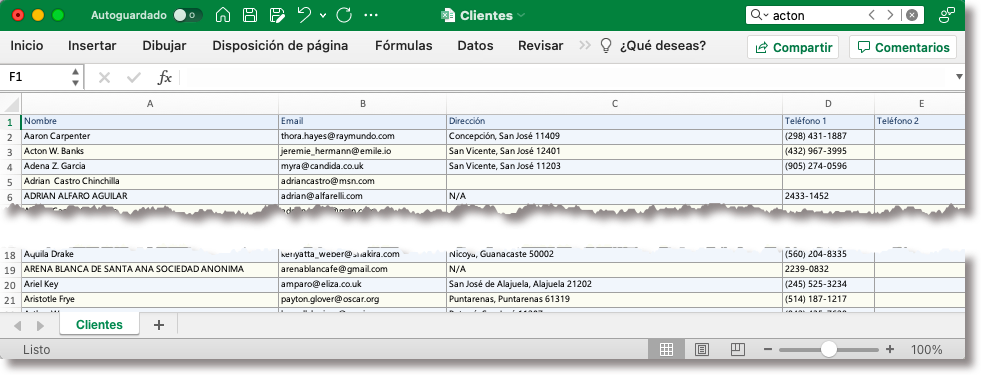981x375 pixels.
Task: Toggle the Autoguardado switch
Action: [188, 15]
